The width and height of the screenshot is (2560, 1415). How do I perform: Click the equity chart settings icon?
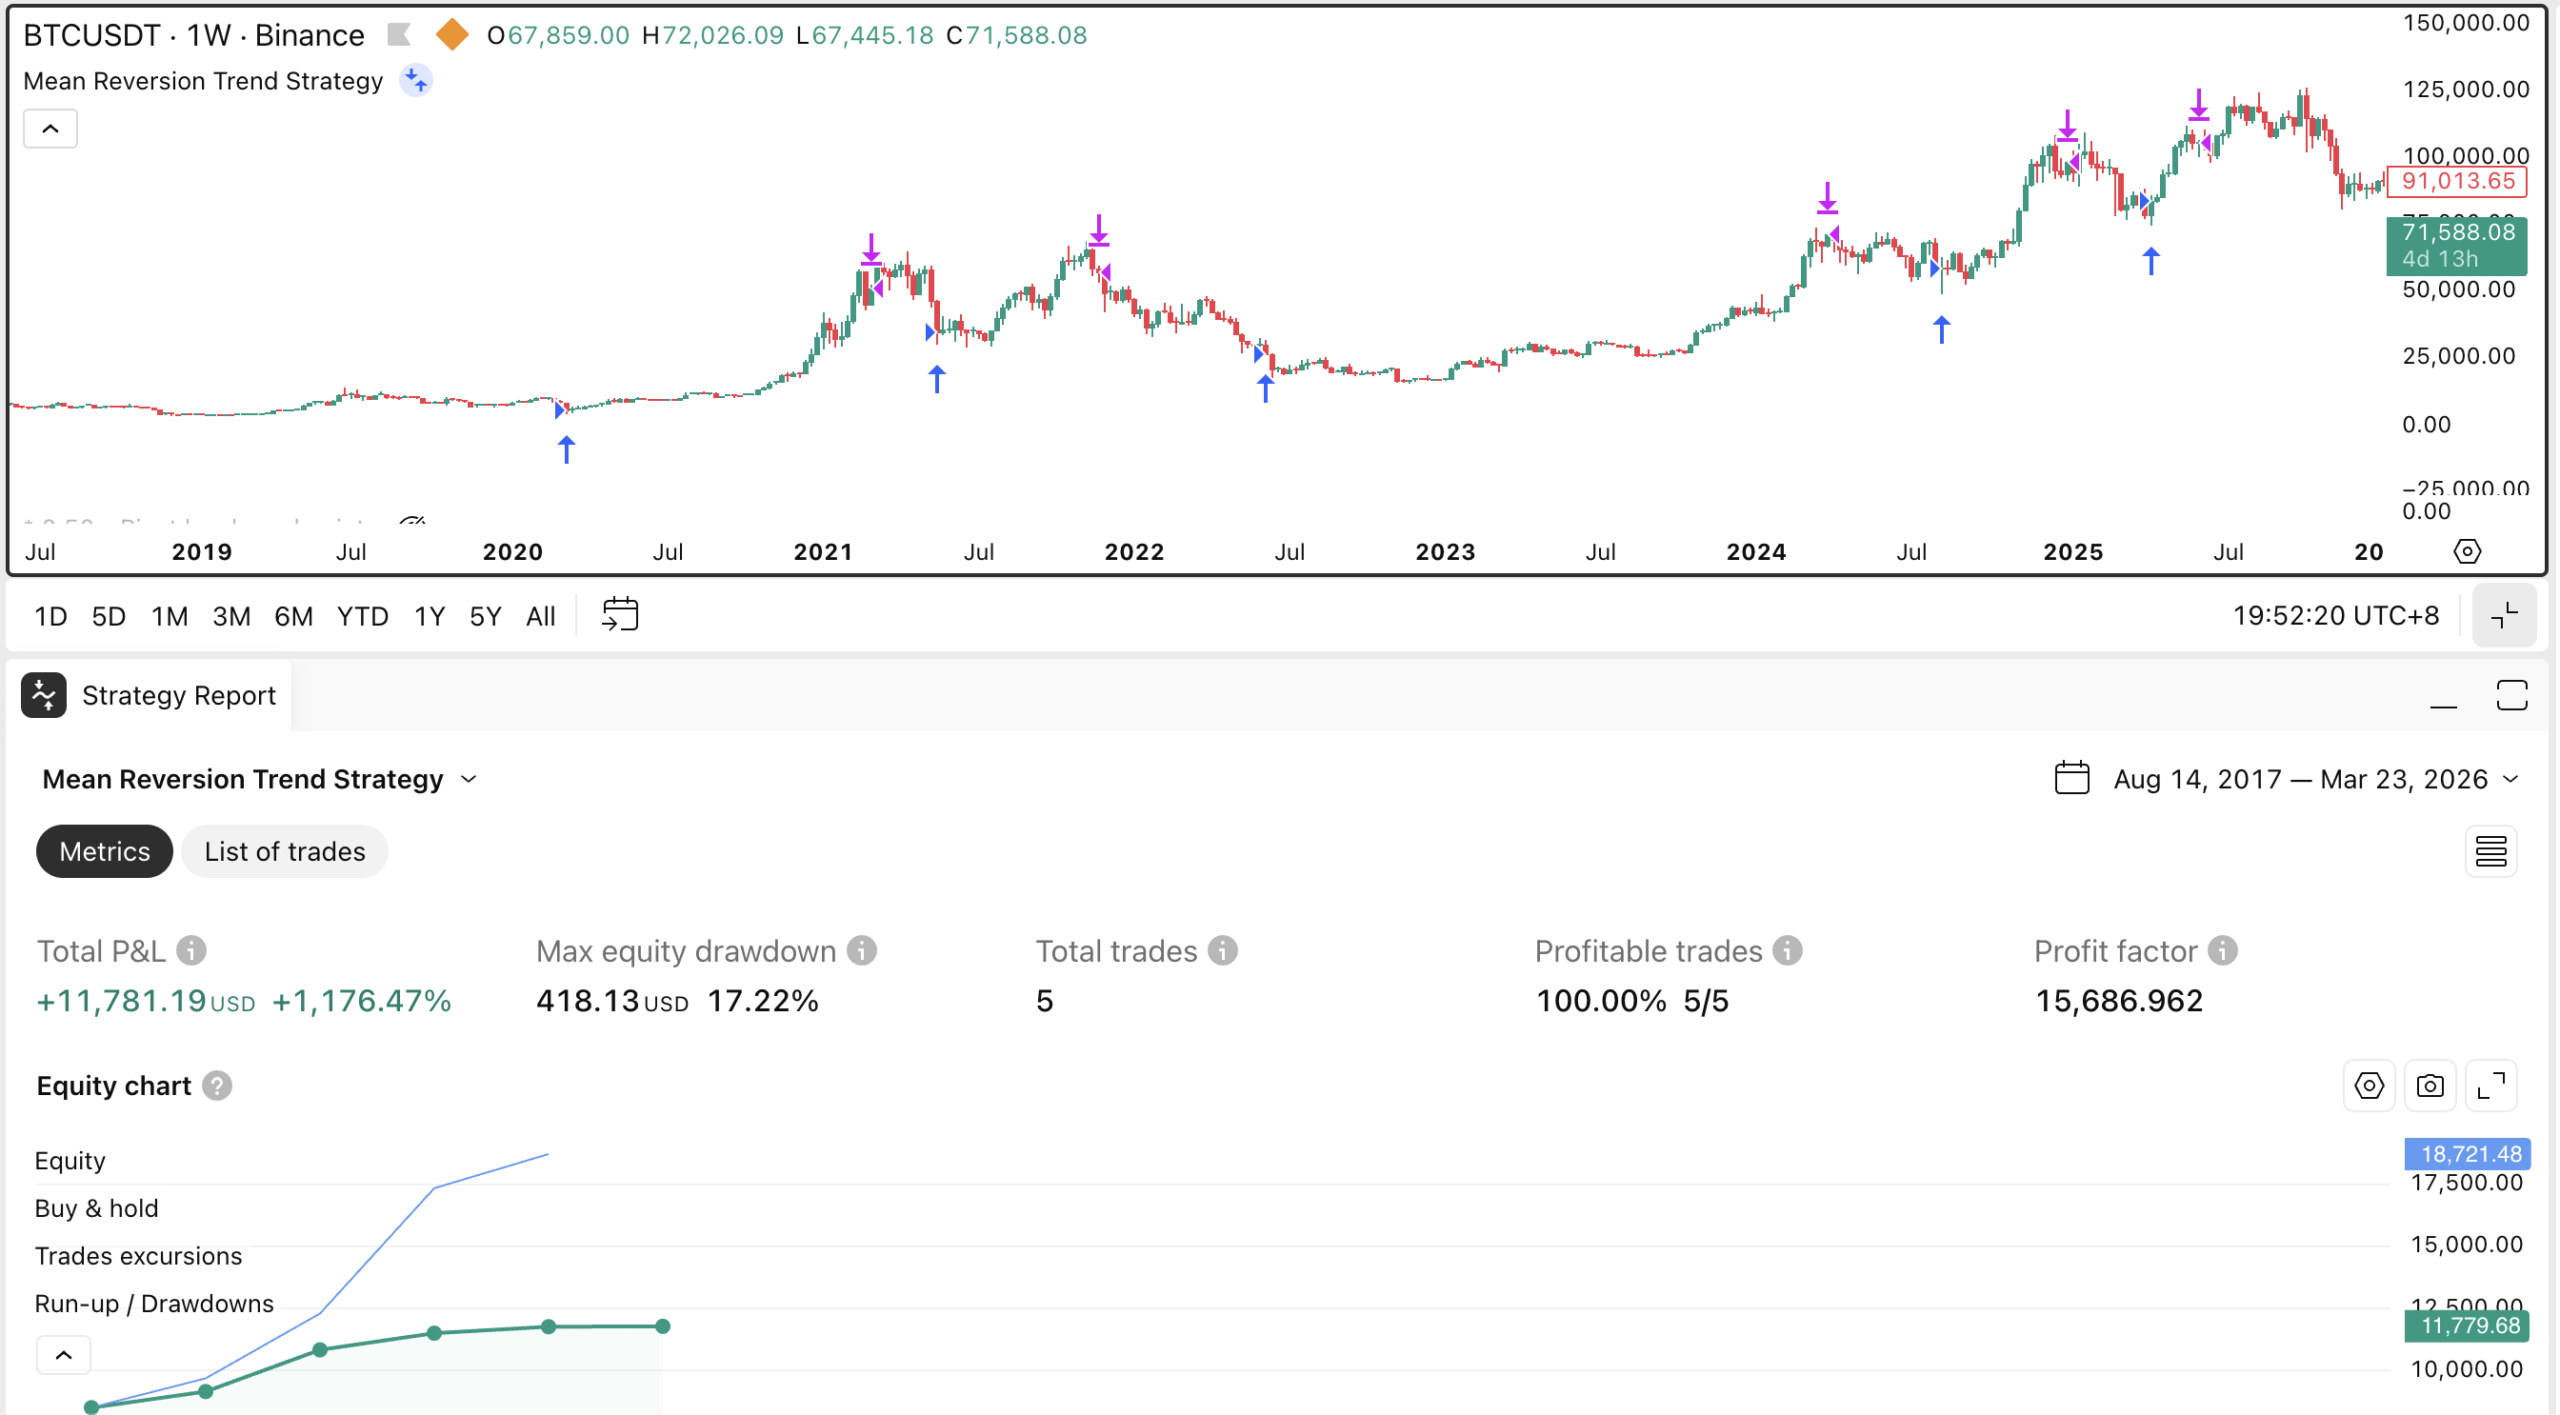coord(2368,1085)
